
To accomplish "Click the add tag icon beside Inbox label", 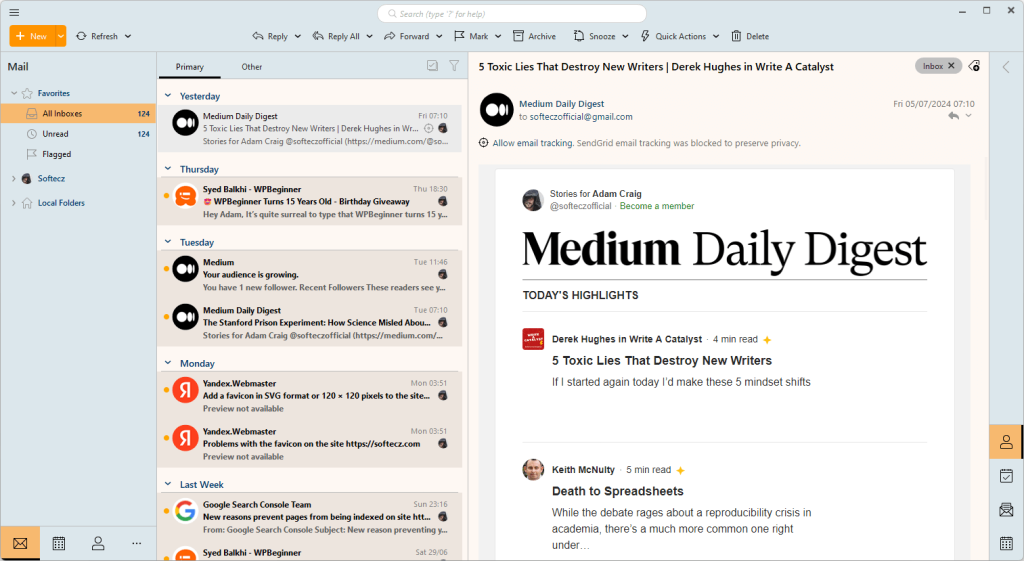I will coord(975,66).
